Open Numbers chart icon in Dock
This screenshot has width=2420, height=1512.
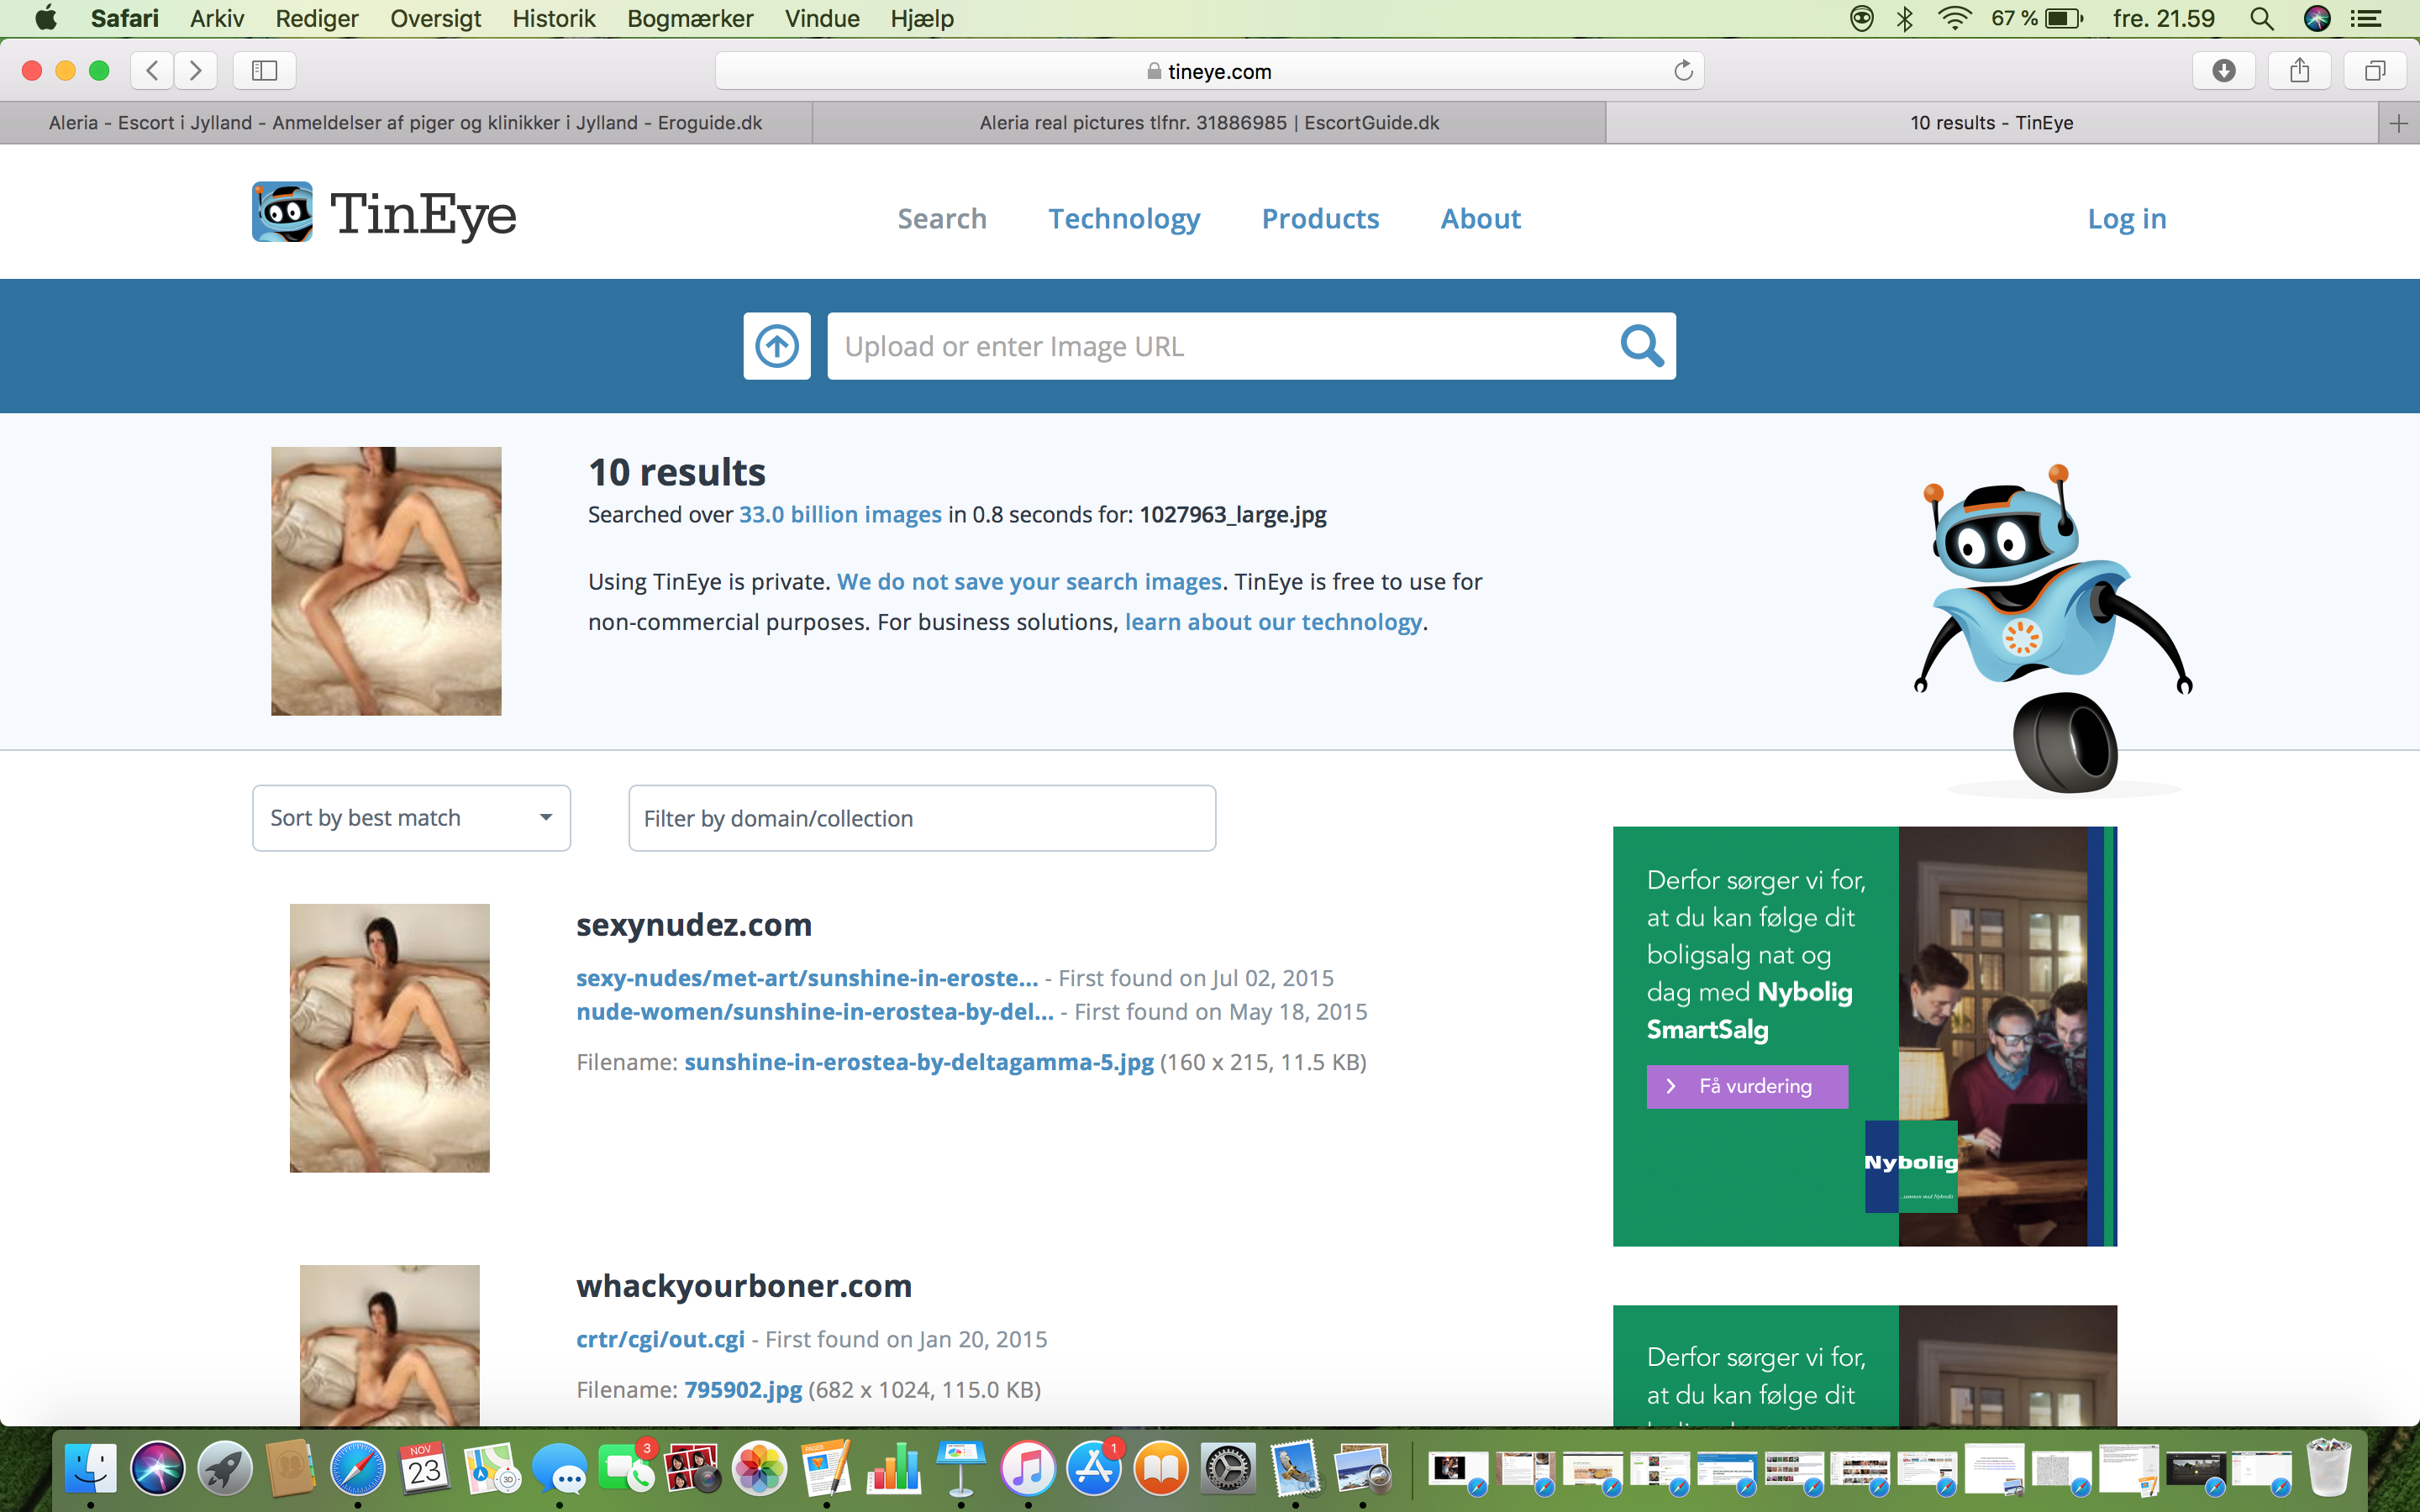[894, 1469]
